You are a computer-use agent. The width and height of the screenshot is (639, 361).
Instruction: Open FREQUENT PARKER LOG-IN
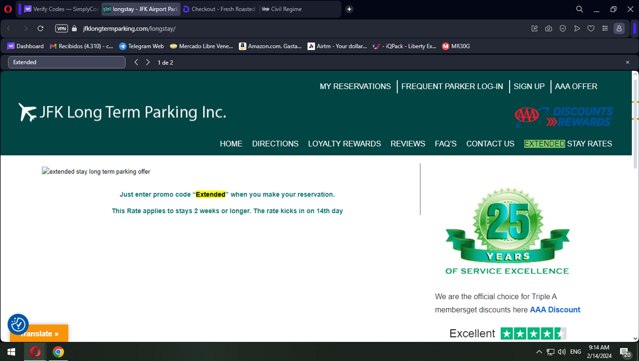[x=452, y=86]
